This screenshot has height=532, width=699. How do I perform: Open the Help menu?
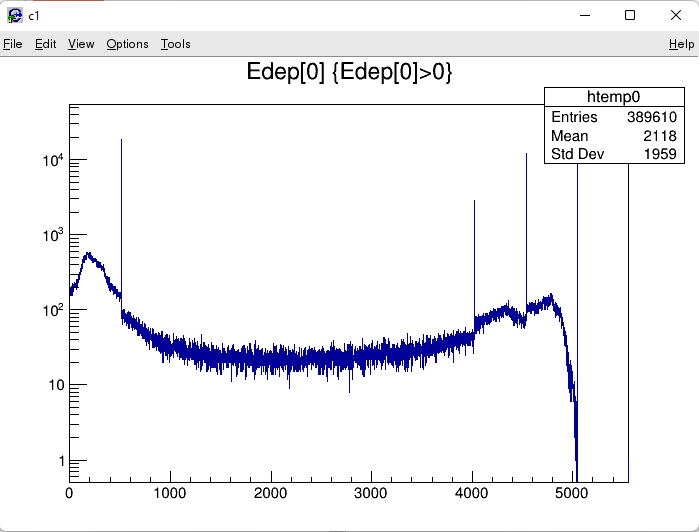pos(681,44)
